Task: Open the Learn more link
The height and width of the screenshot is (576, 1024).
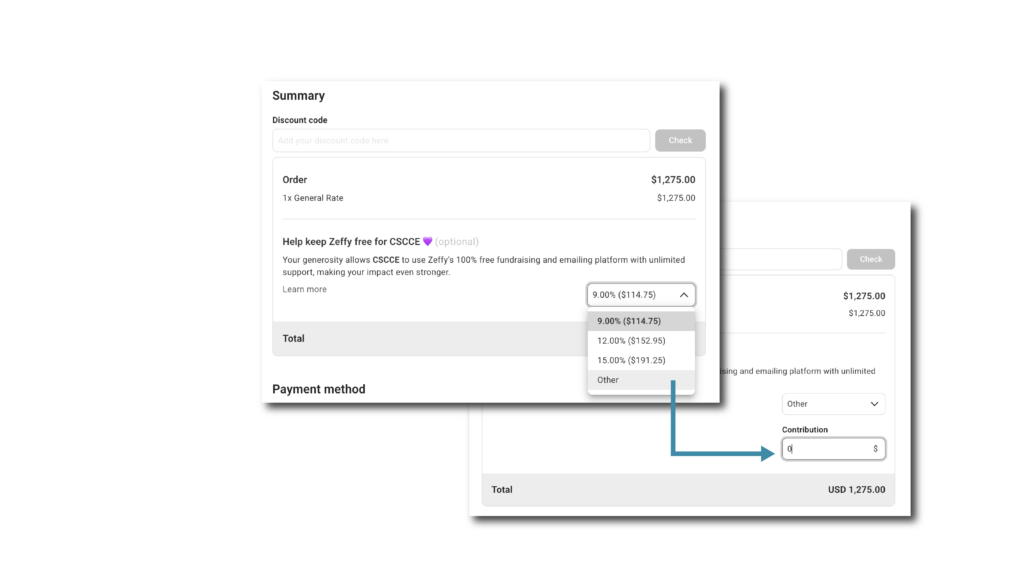Action: click(x=304, y=289)
